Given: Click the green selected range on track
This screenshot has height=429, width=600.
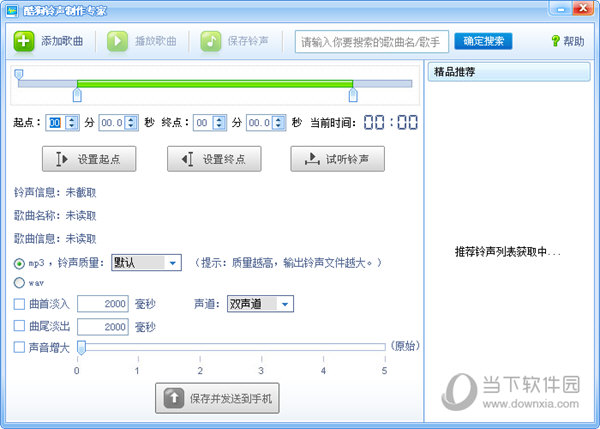Looking at the screenshot, I should (x=215, y=84).
